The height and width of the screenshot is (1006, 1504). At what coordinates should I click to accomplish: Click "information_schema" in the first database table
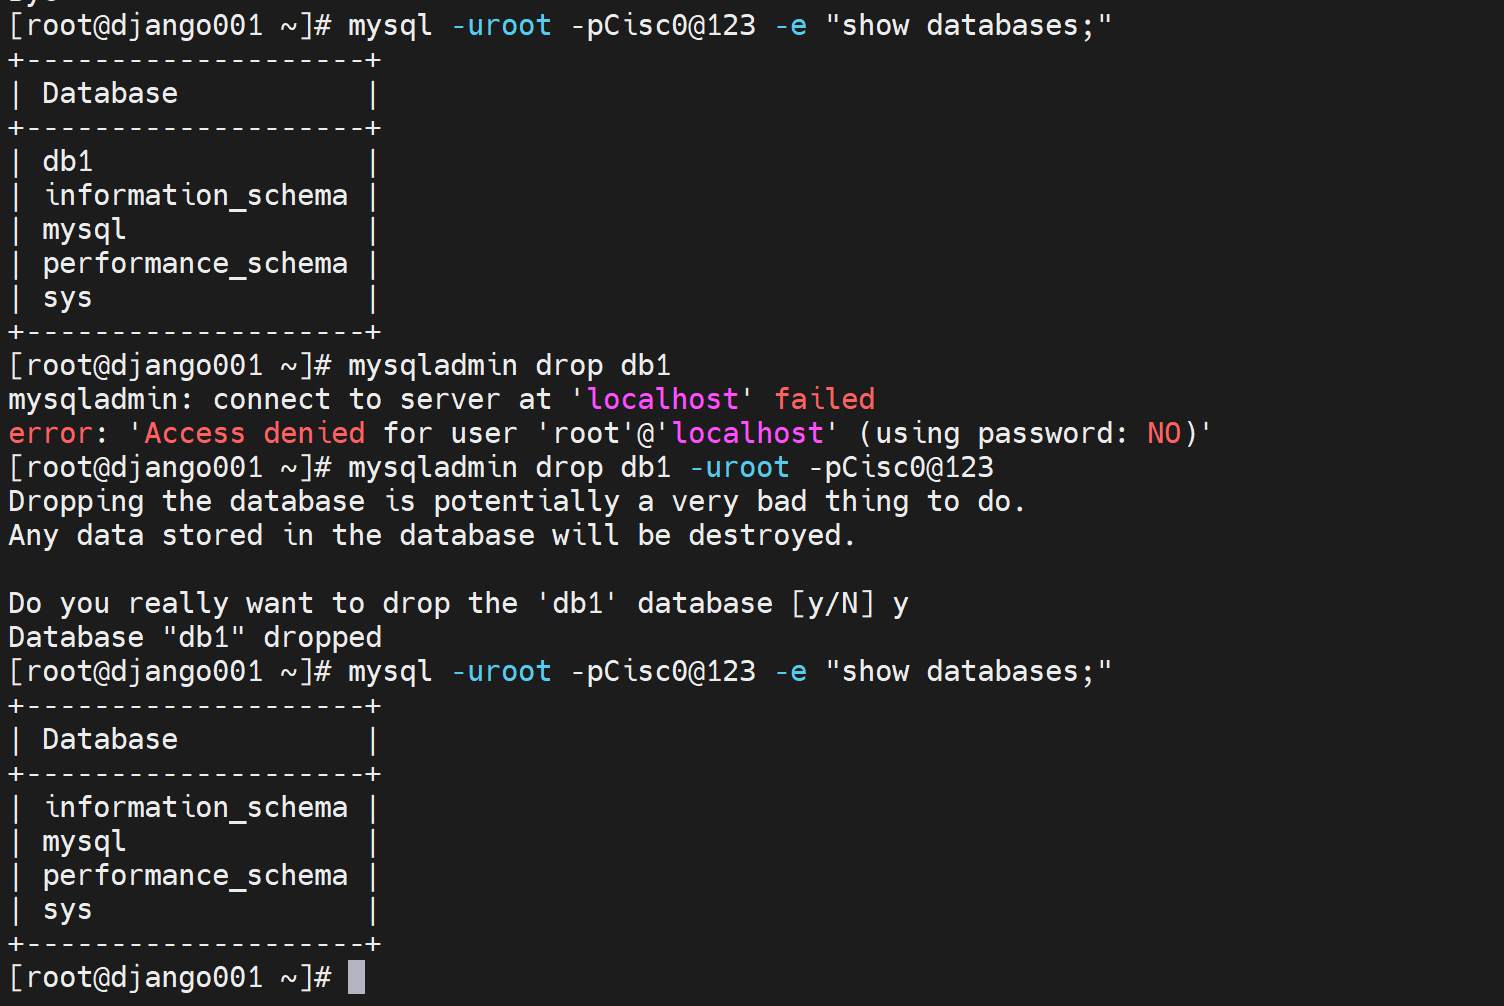point(195,195)
